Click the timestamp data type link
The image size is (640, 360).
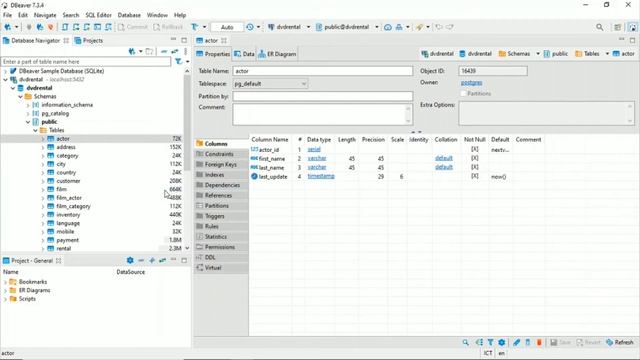point(321,176)
